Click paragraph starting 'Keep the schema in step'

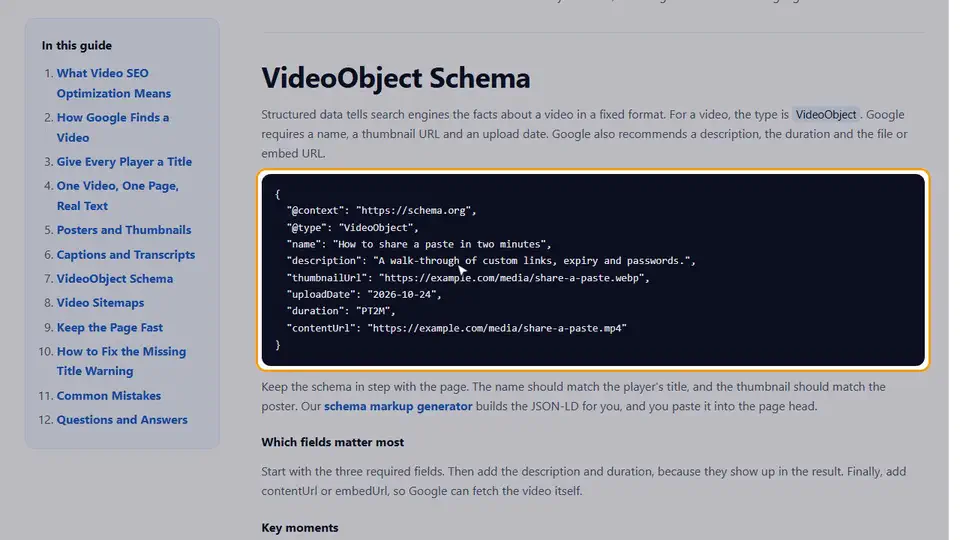pyautogui.click(x=573, y=396)
